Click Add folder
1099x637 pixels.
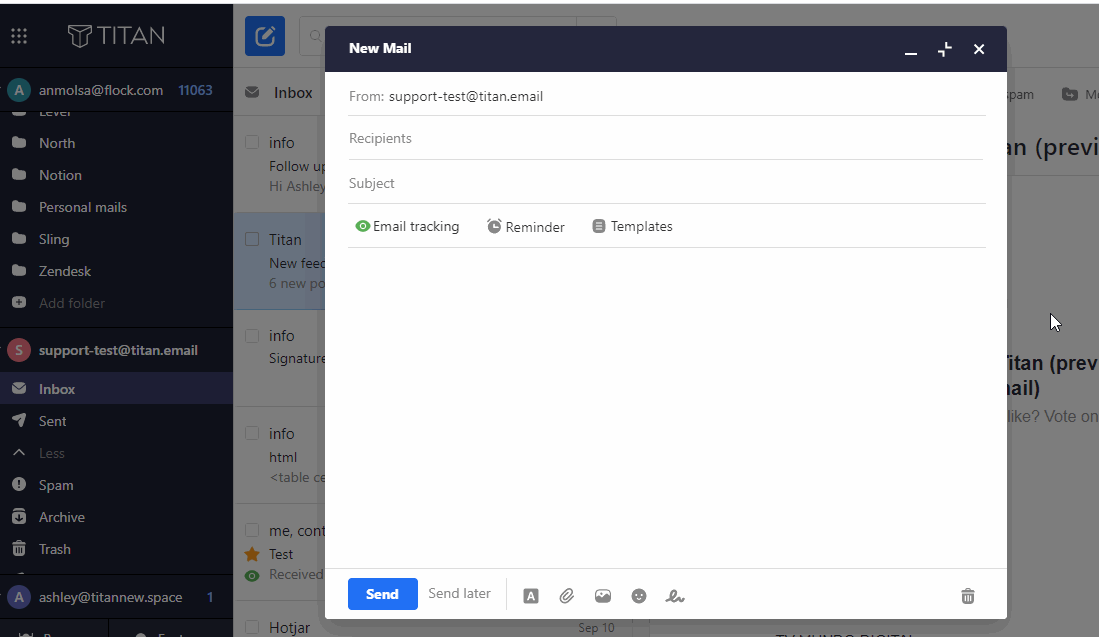pos(71,303)
